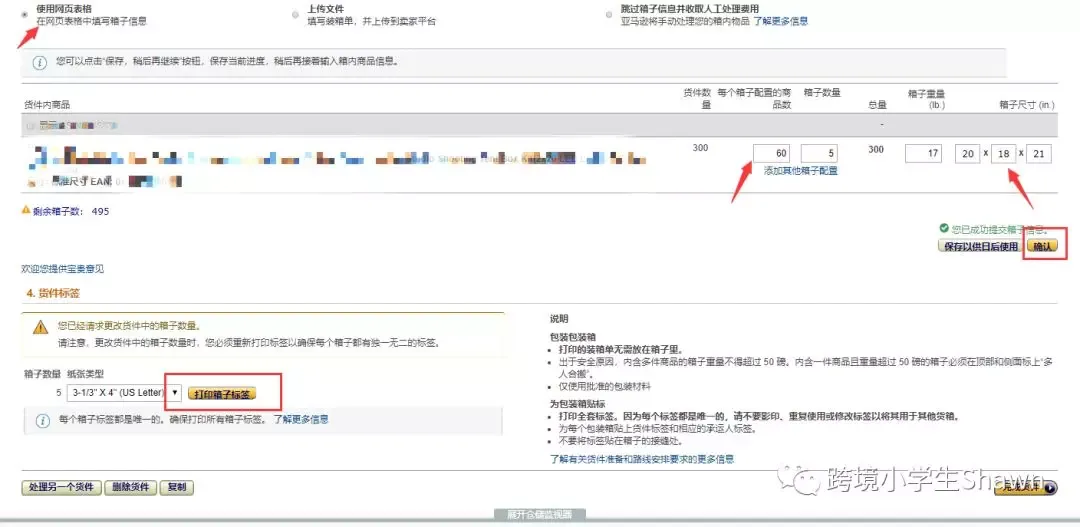Click 保存以供日后使用 button
This screenshot has height=527, width=1080.
point(979,246)
